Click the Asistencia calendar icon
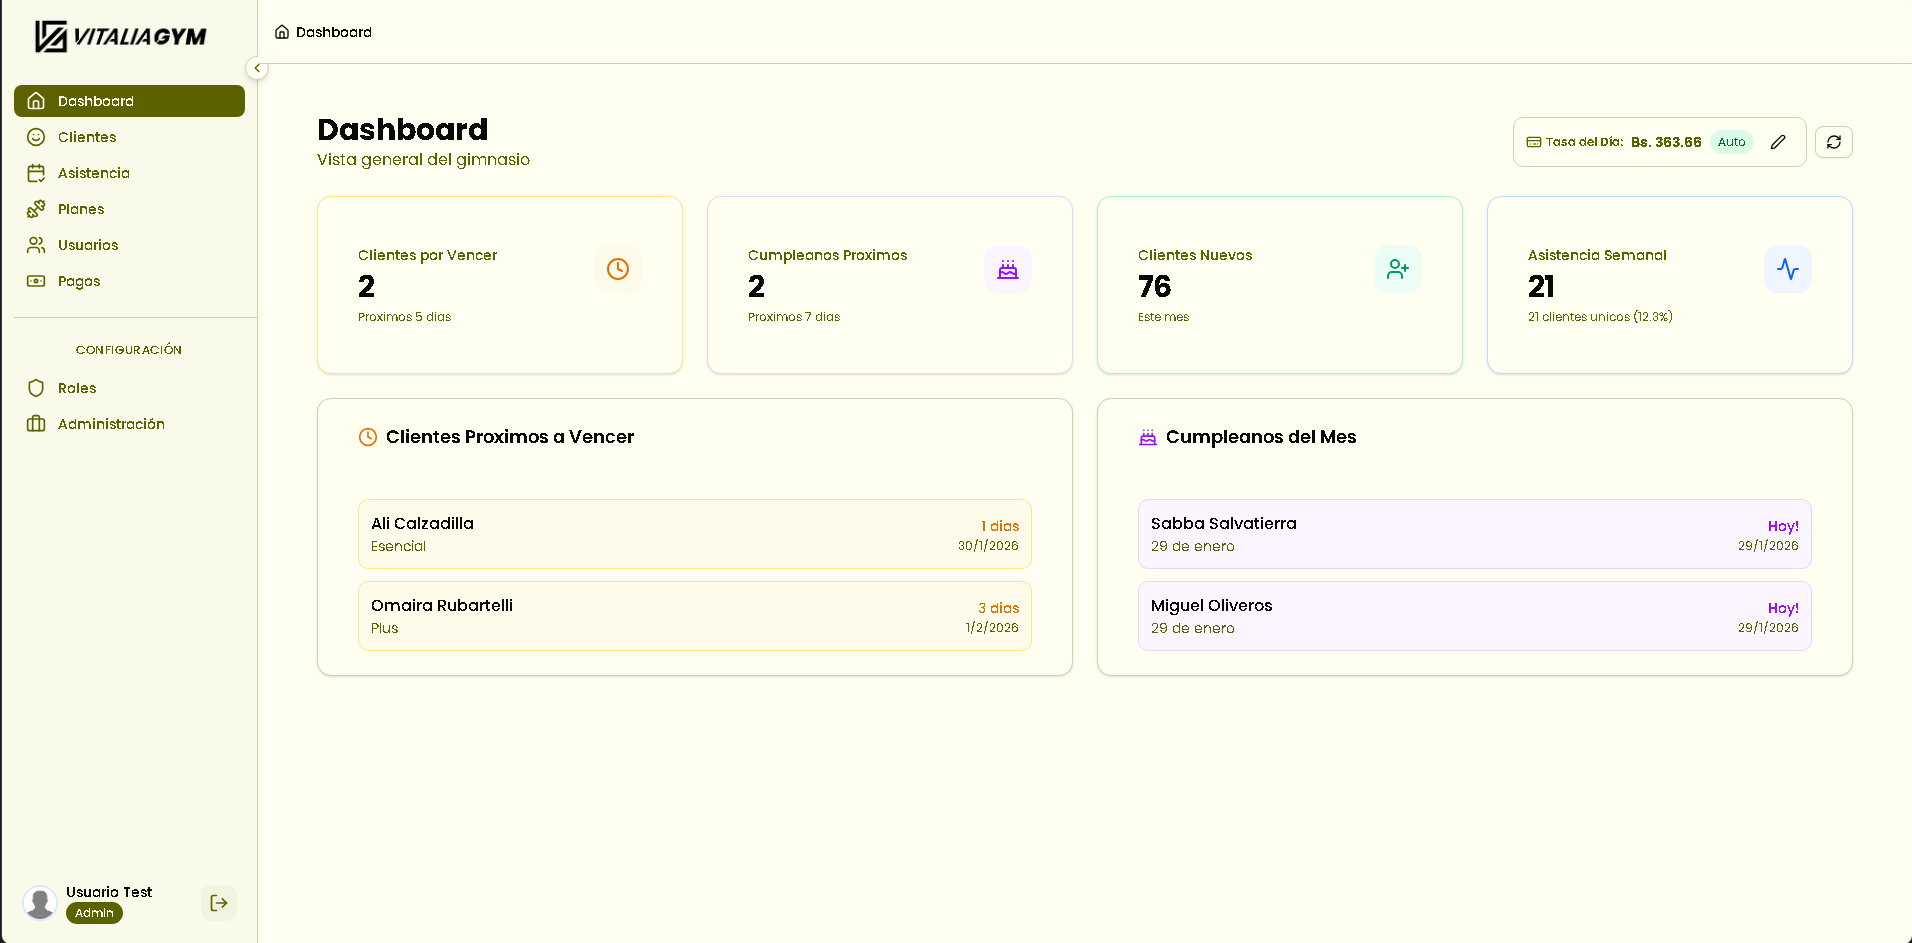This screenshot has height=943, width=1912. [x=36, y=173]
